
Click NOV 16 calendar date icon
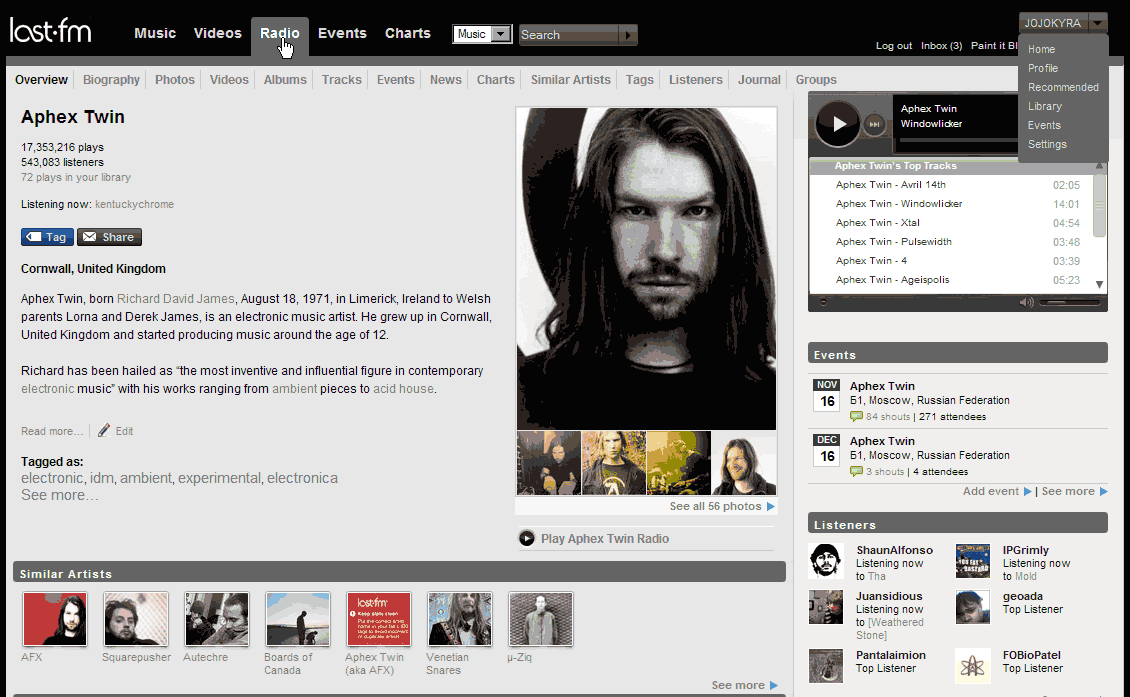[x=827, y=395]
